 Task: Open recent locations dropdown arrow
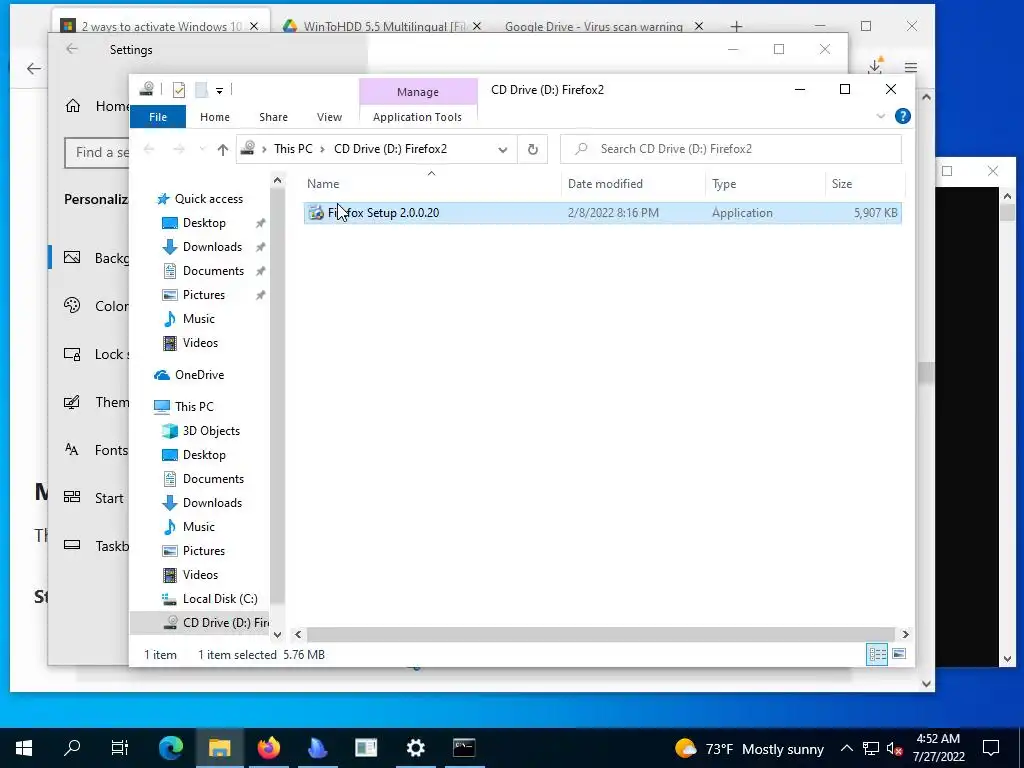tap(202, 150)
